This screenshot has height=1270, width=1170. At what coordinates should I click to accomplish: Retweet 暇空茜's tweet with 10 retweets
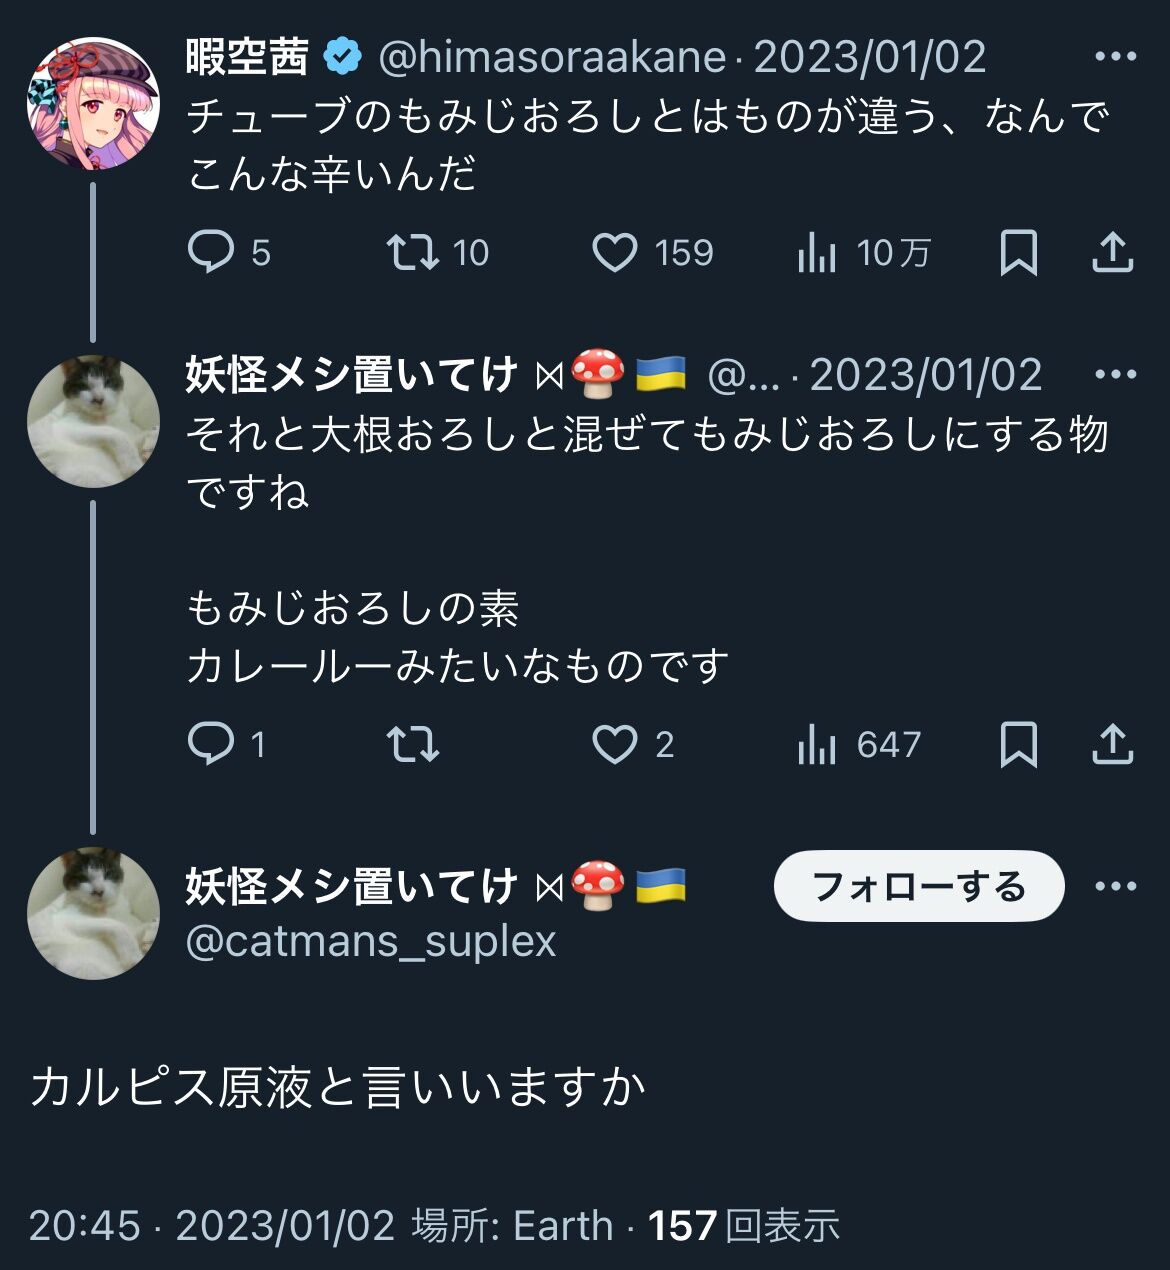click(x=413, y=253)
